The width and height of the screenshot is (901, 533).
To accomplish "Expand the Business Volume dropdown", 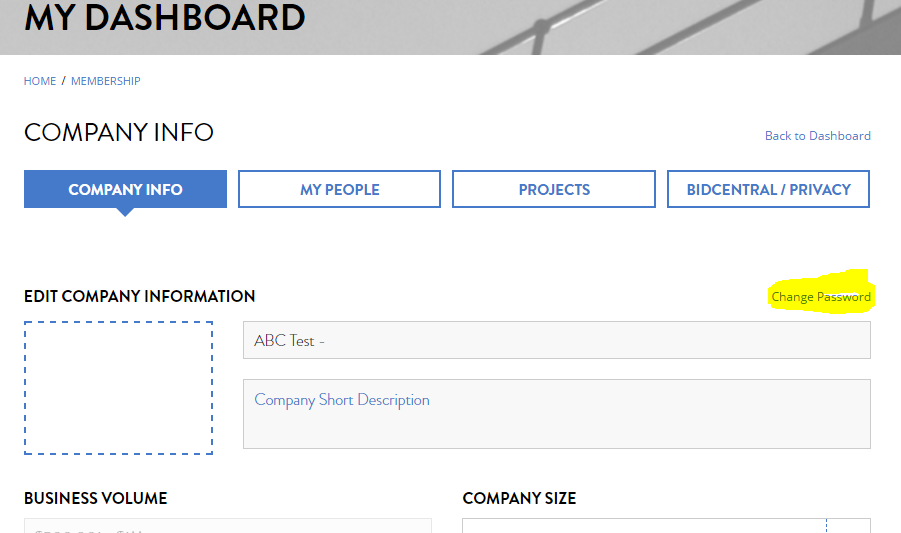I will [x=227, y=526].
